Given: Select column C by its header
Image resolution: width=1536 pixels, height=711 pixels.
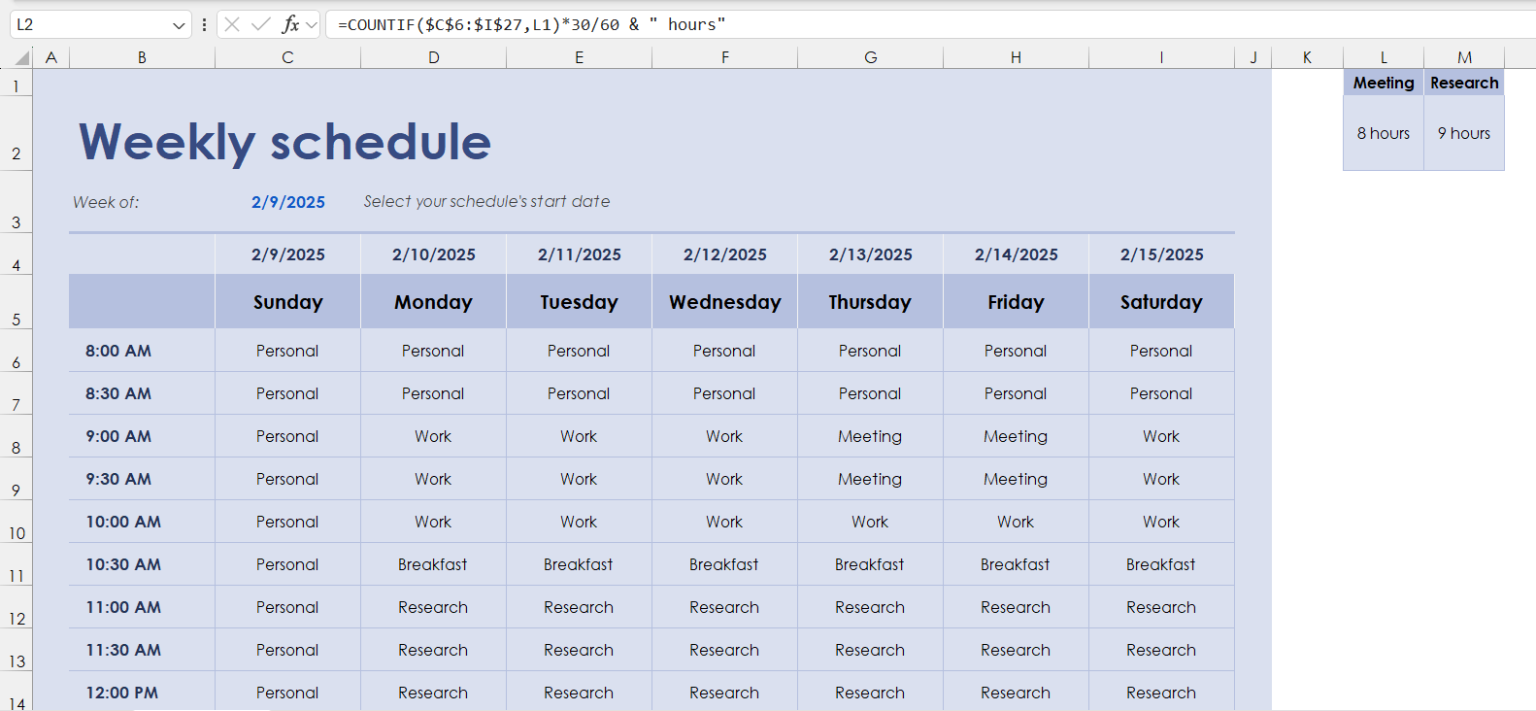Looking at the screenshot, I should point(287,57).
